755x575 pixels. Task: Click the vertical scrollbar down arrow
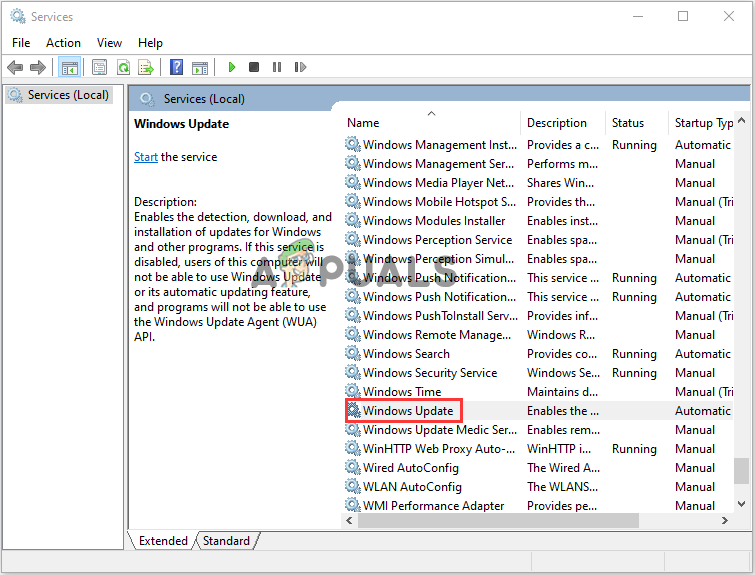(742, 504)
